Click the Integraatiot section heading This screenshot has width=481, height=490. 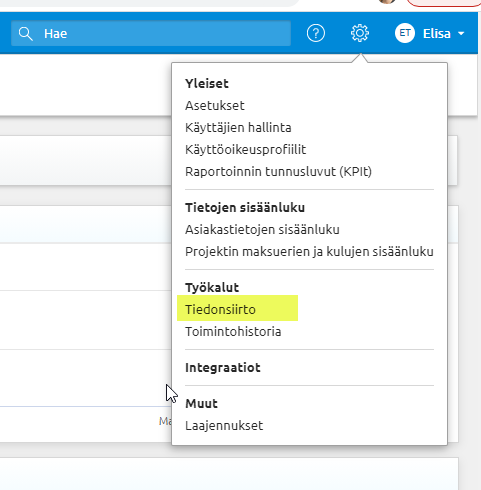pos(223,367)
